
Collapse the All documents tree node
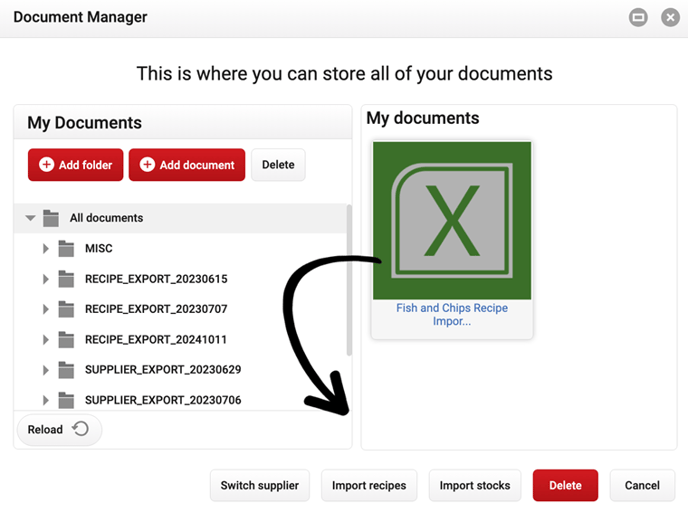30,218
